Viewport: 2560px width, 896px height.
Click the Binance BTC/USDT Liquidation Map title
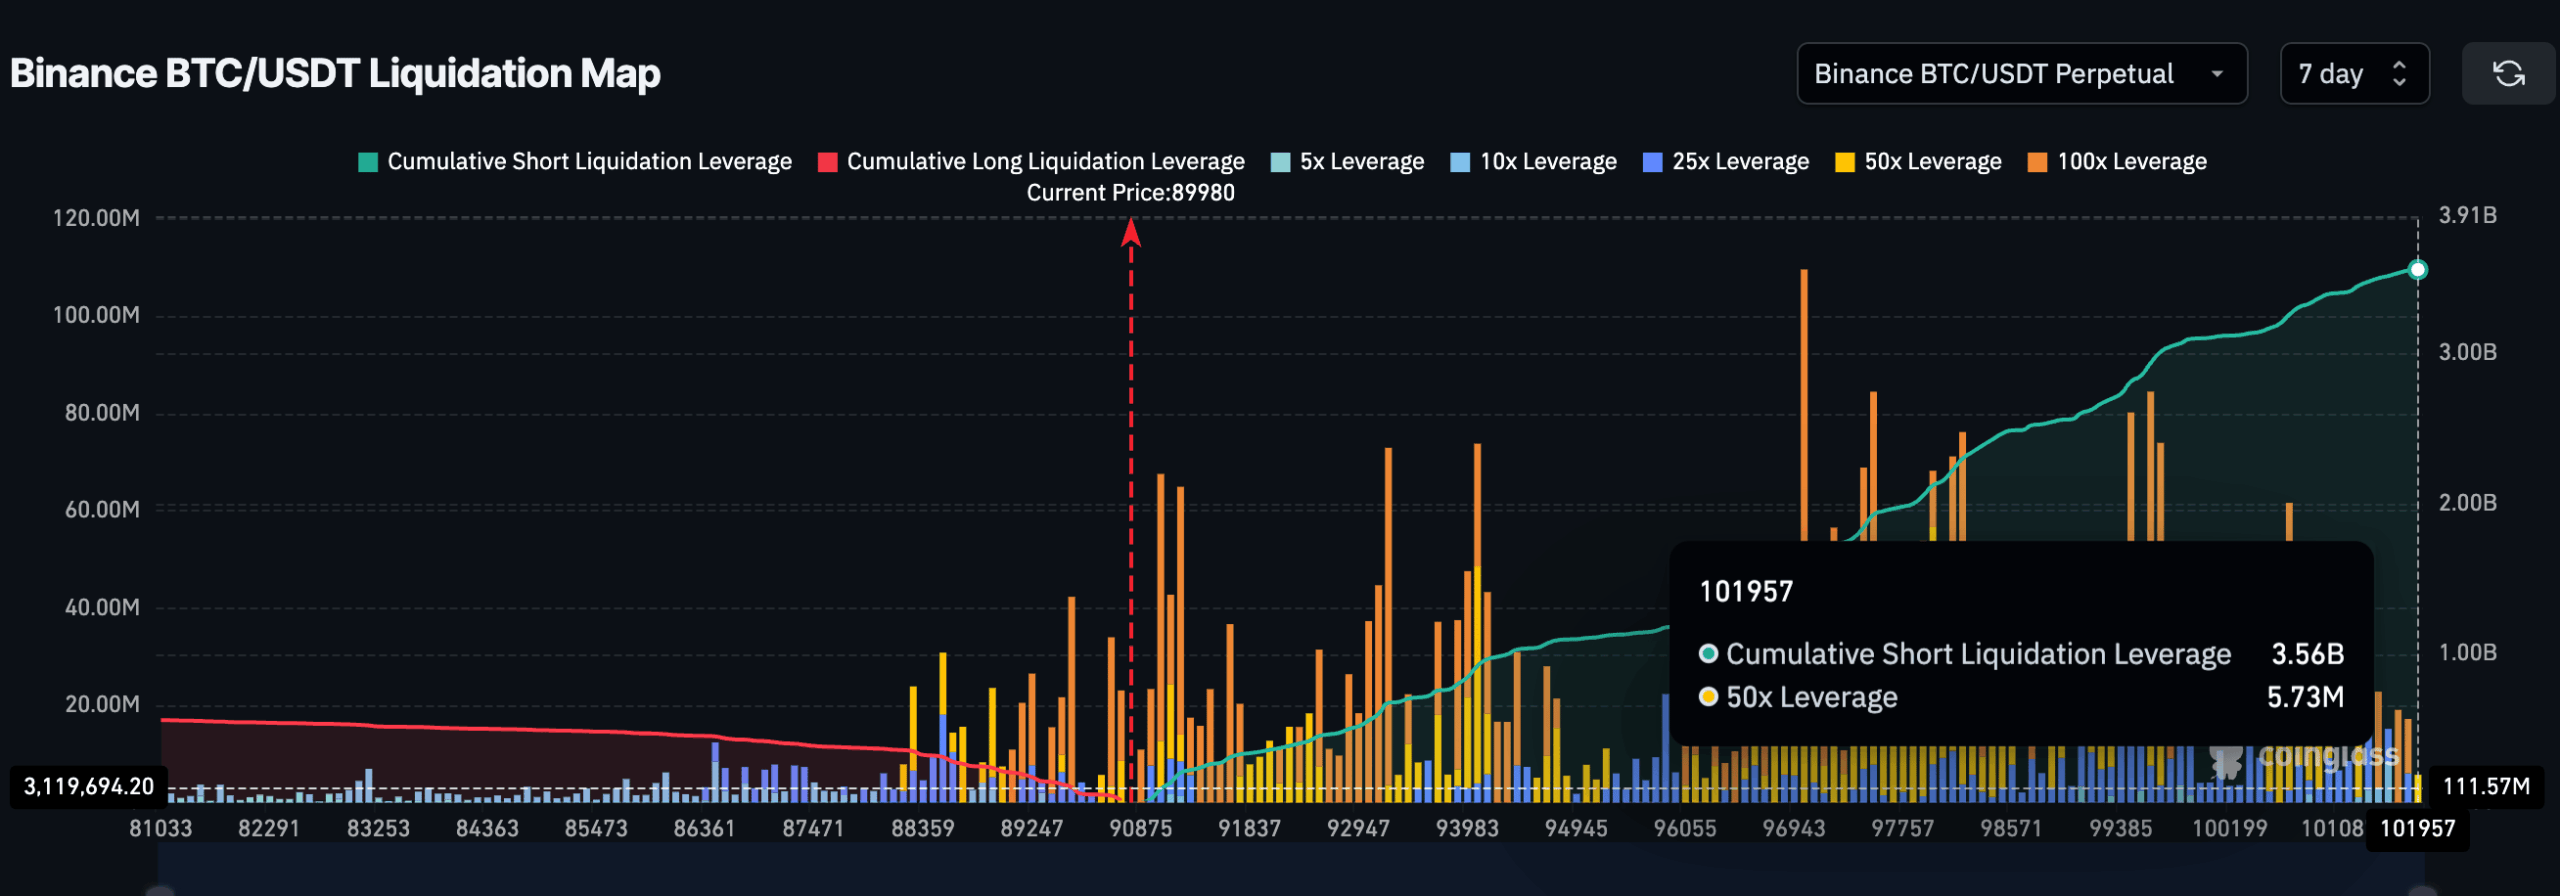click(335, 74)
